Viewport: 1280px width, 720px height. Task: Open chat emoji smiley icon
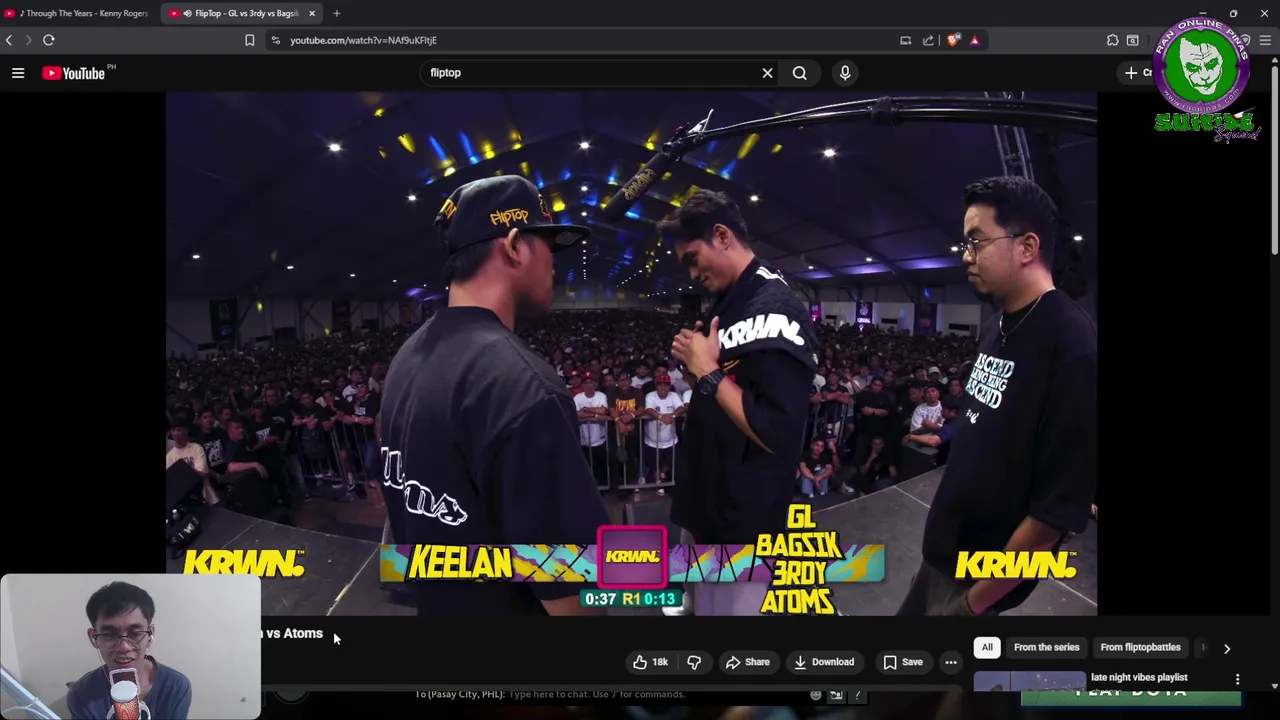[816, 694]
